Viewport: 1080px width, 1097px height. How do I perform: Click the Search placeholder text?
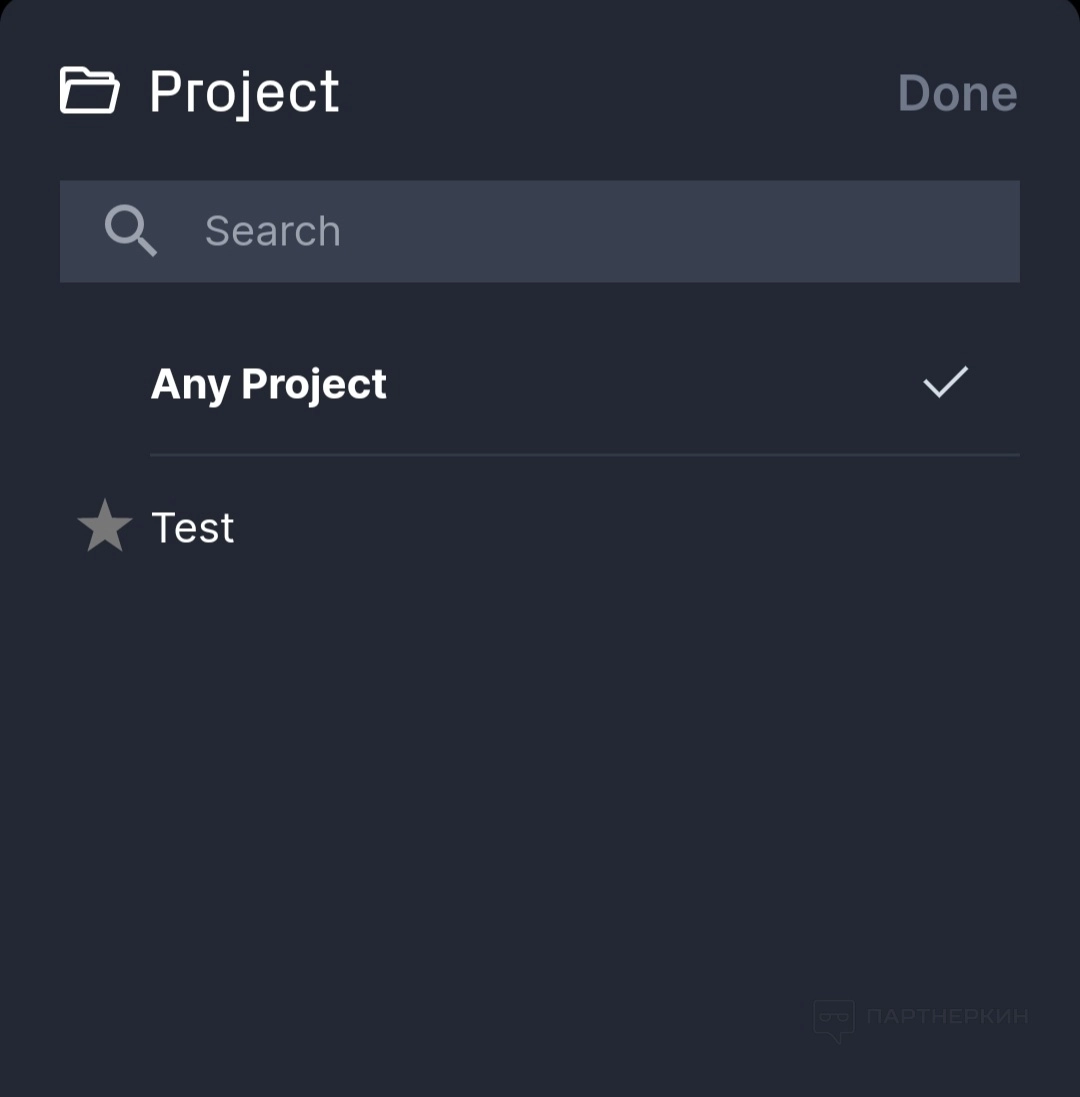coord(272,231)
